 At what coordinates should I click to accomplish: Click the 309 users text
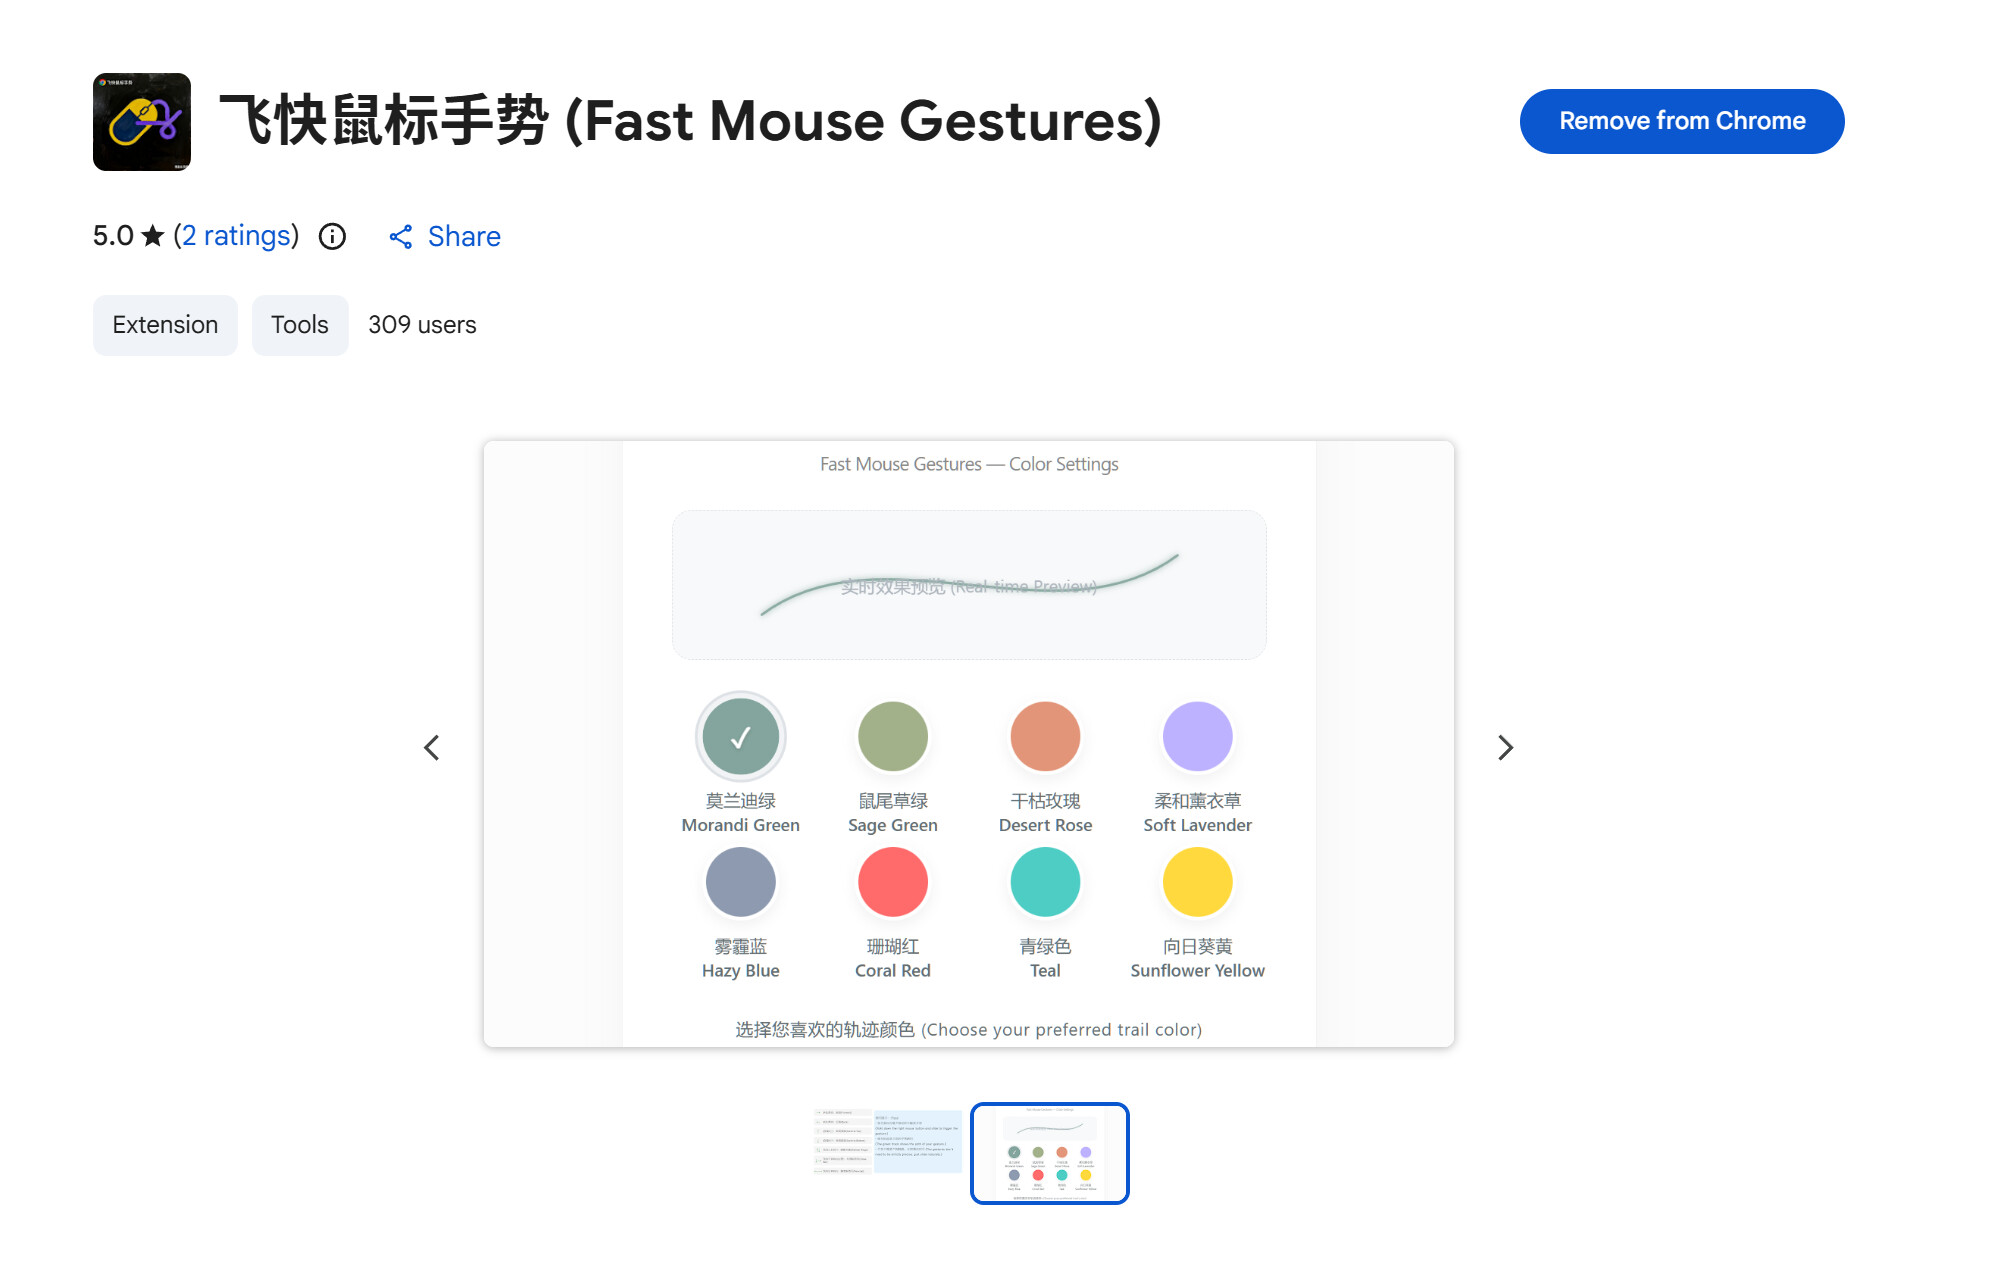point(422,325)
